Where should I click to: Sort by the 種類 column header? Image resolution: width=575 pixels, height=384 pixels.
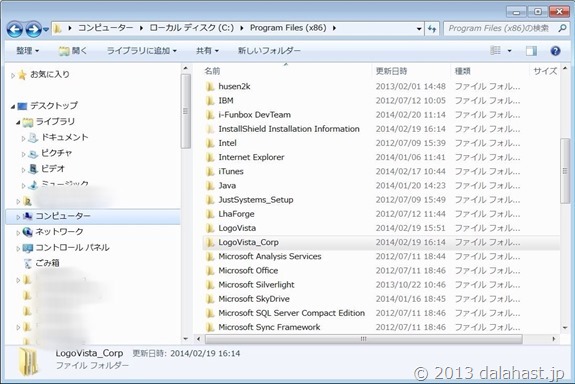coord(462,71)
